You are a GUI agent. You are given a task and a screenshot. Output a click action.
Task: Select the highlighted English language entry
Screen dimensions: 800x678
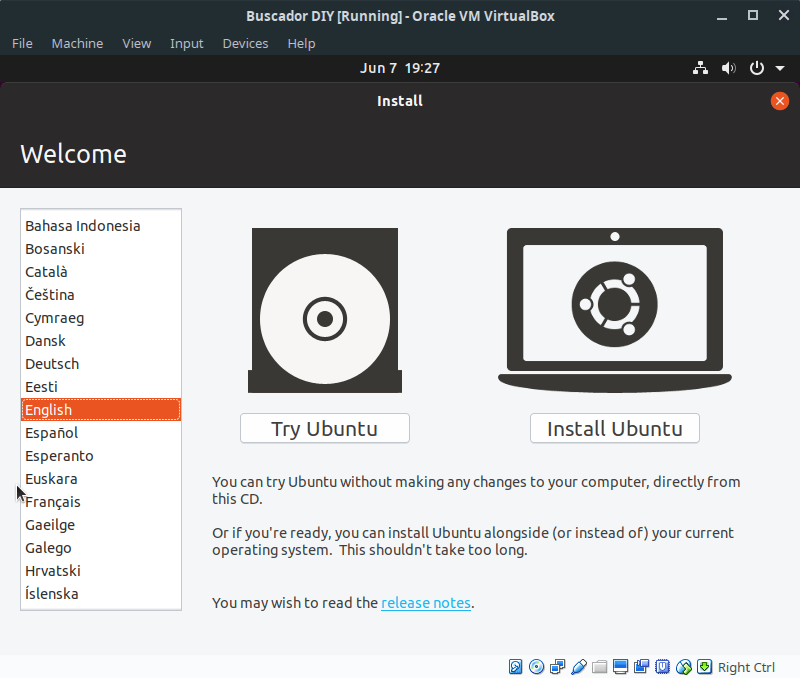(x=101, y=410)
